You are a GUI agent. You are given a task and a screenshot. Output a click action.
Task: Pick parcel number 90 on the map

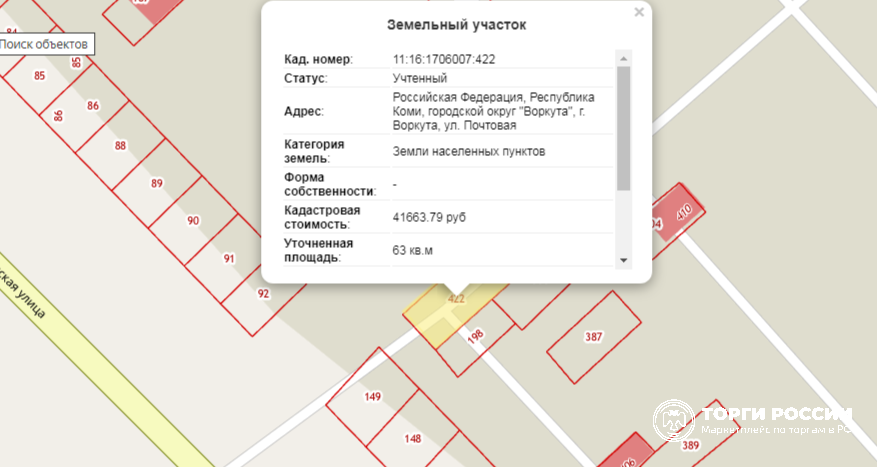click(x=192, y=220)
